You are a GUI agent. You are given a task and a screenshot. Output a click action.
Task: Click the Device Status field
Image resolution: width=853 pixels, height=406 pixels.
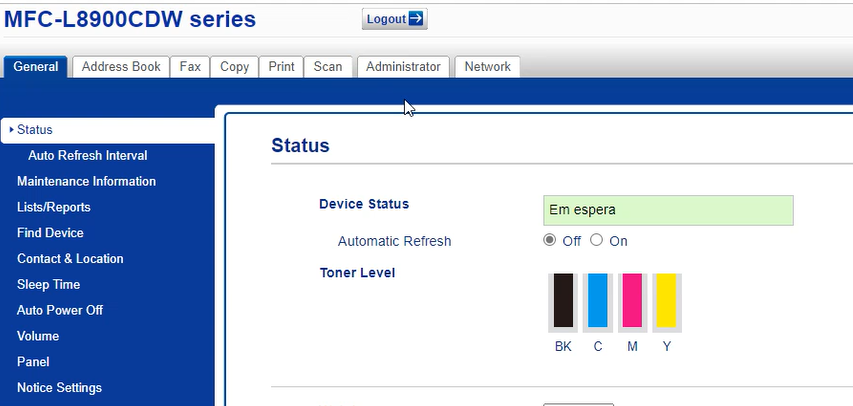coord(668,210)
